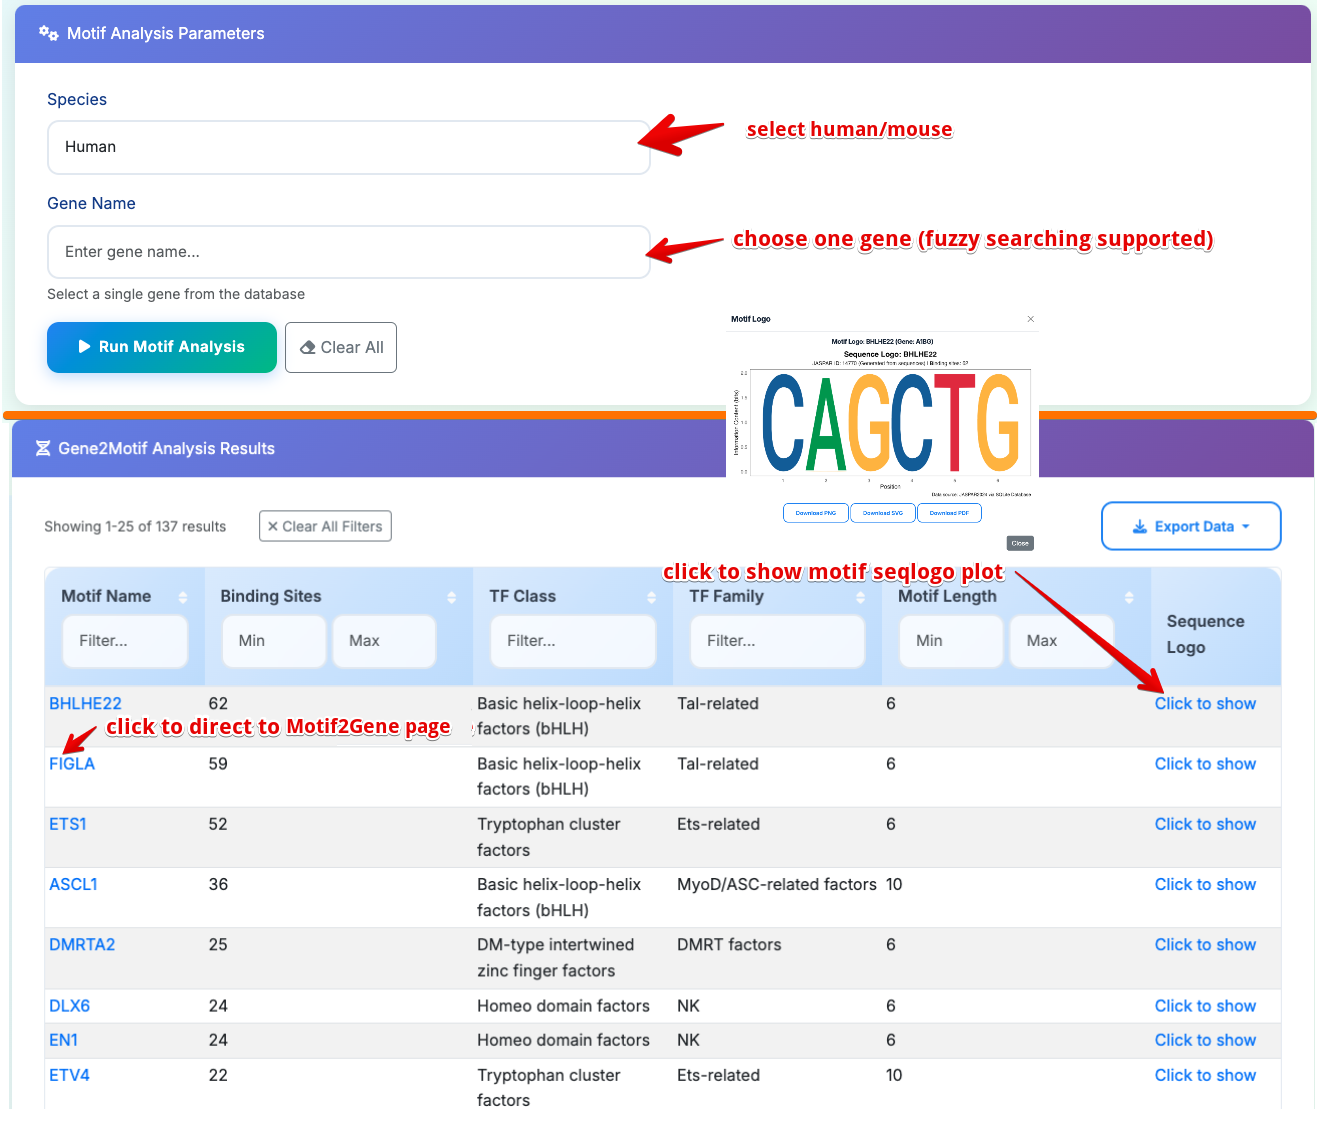Viewport: 1321px width, 1142px height.
Task: Click the Binding Sites Min field
Action: point(273,641)
